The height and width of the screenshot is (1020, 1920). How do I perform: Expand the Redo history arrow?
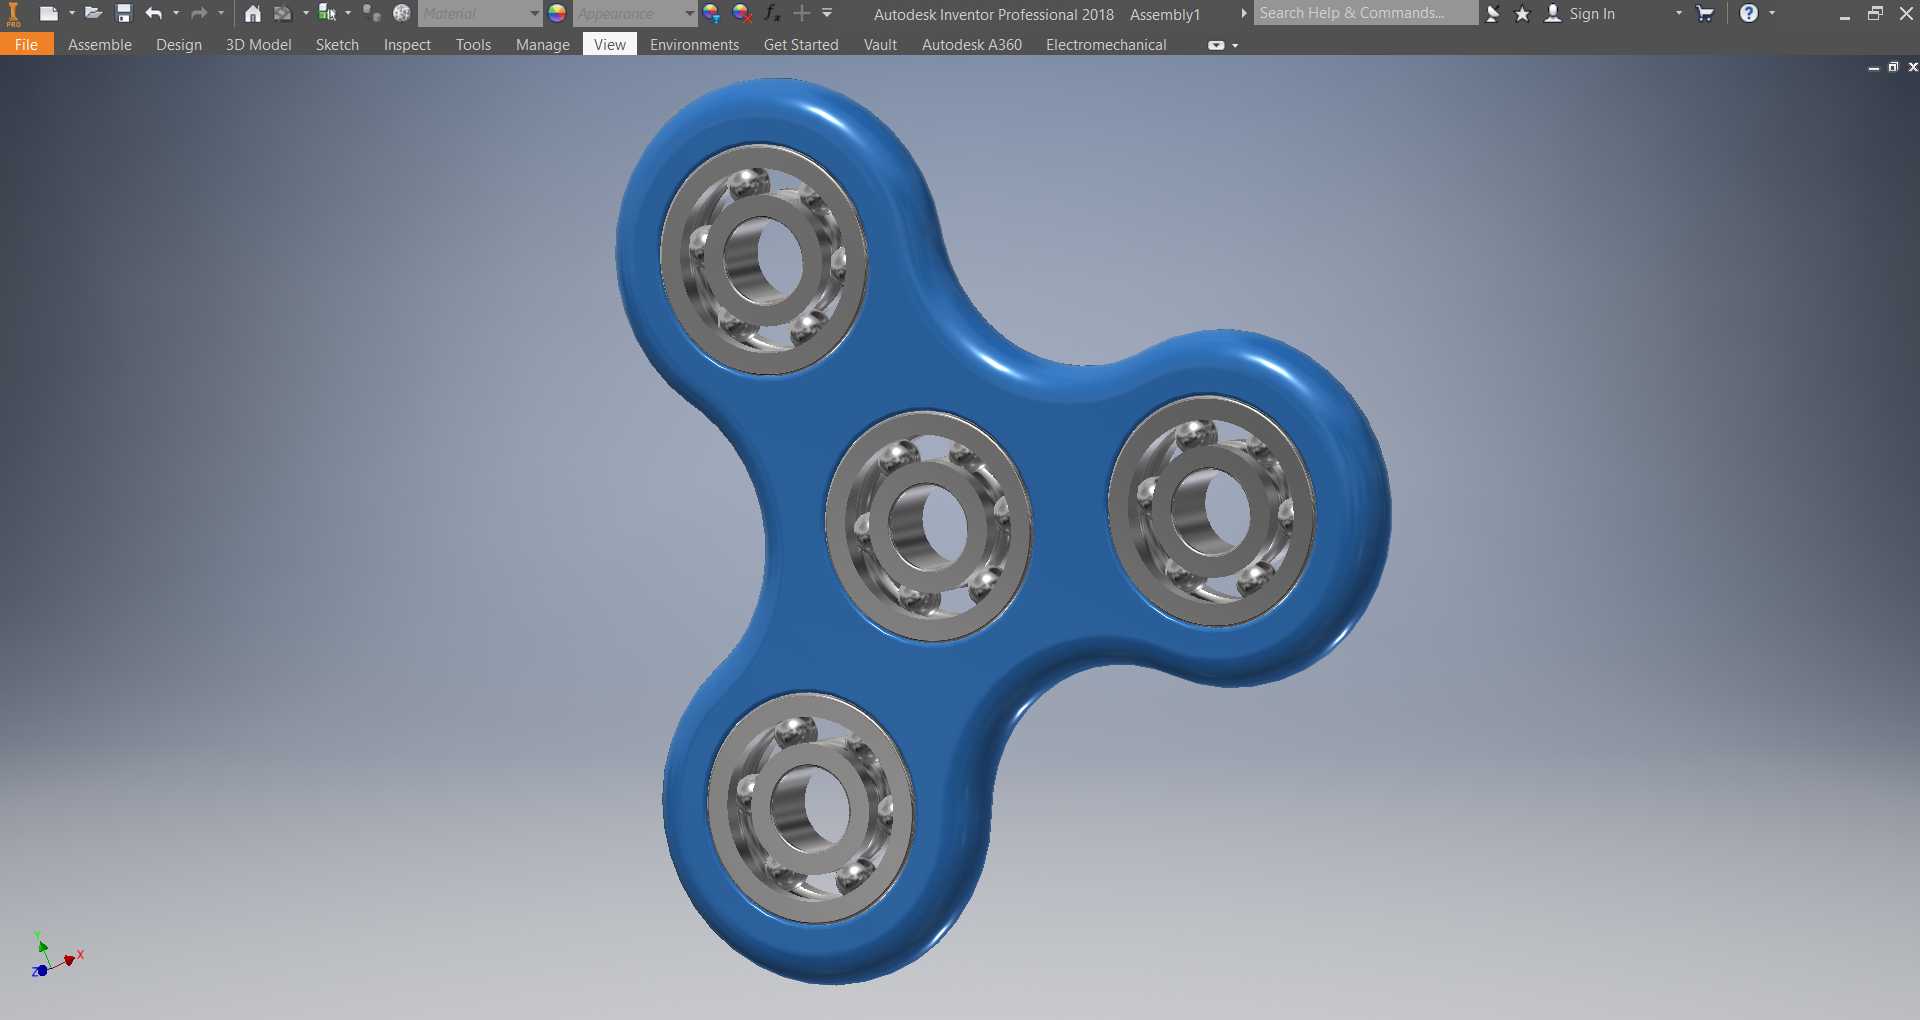(x=221, y=13)
